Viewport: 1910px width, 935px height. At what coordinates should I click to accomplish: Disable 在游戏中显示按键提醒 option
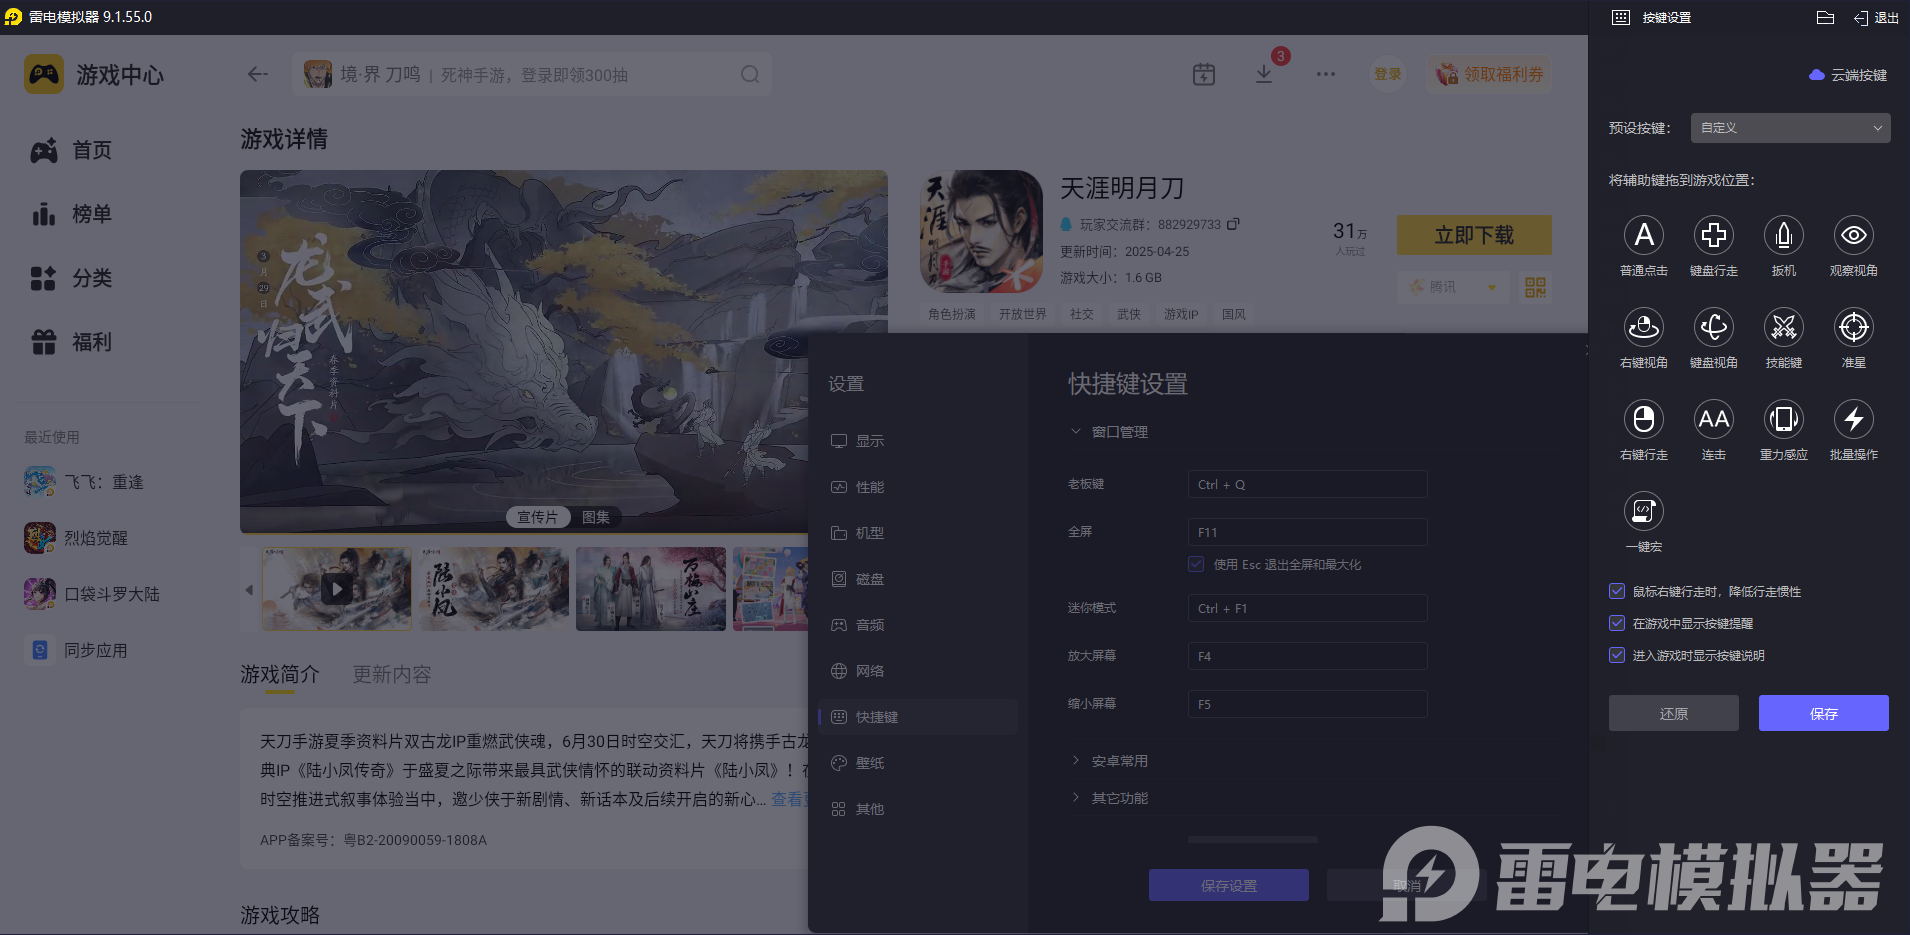point(1617,623)
